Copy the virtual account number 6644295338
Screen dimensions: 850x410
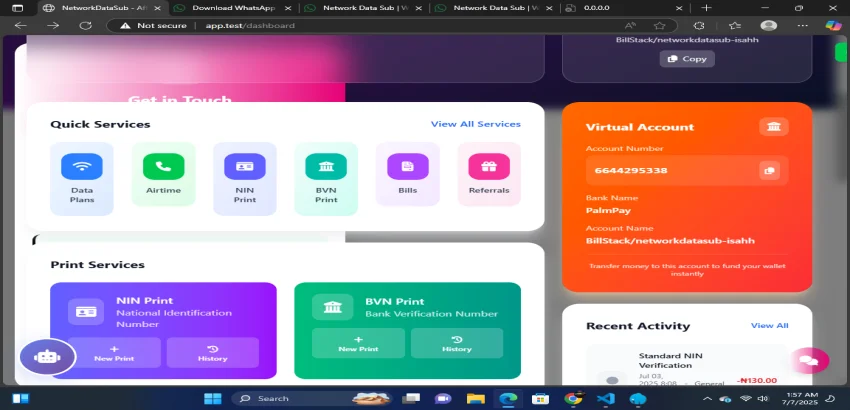tap(769, 170)
